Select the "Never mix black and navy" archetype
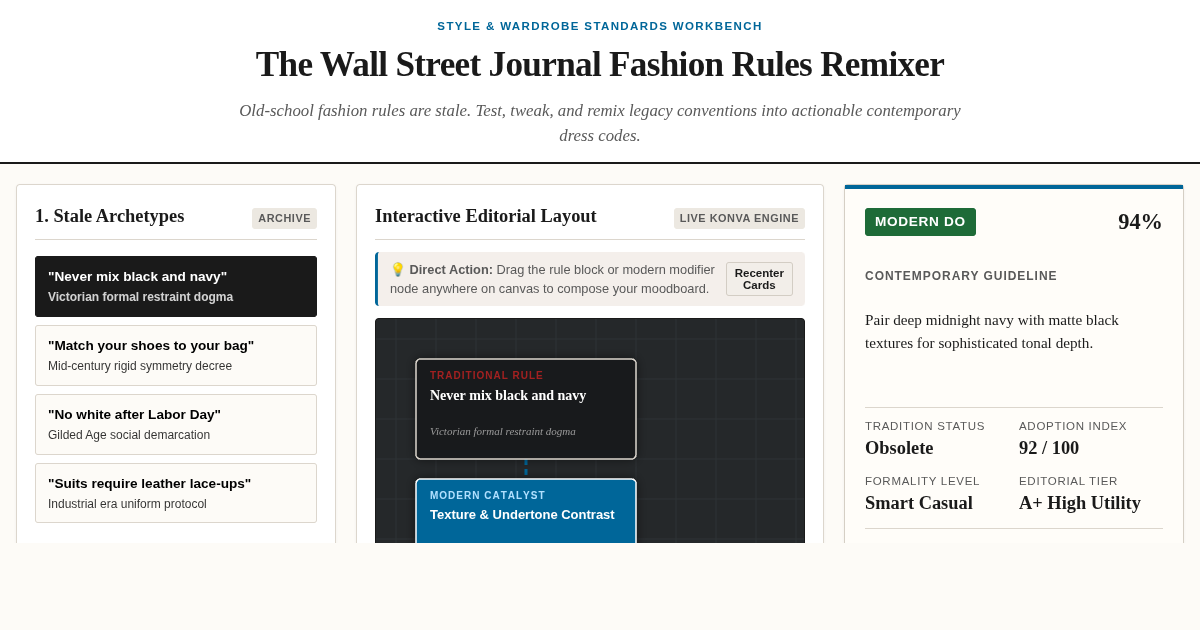The image size is (1200, 630). click(176, 286)
